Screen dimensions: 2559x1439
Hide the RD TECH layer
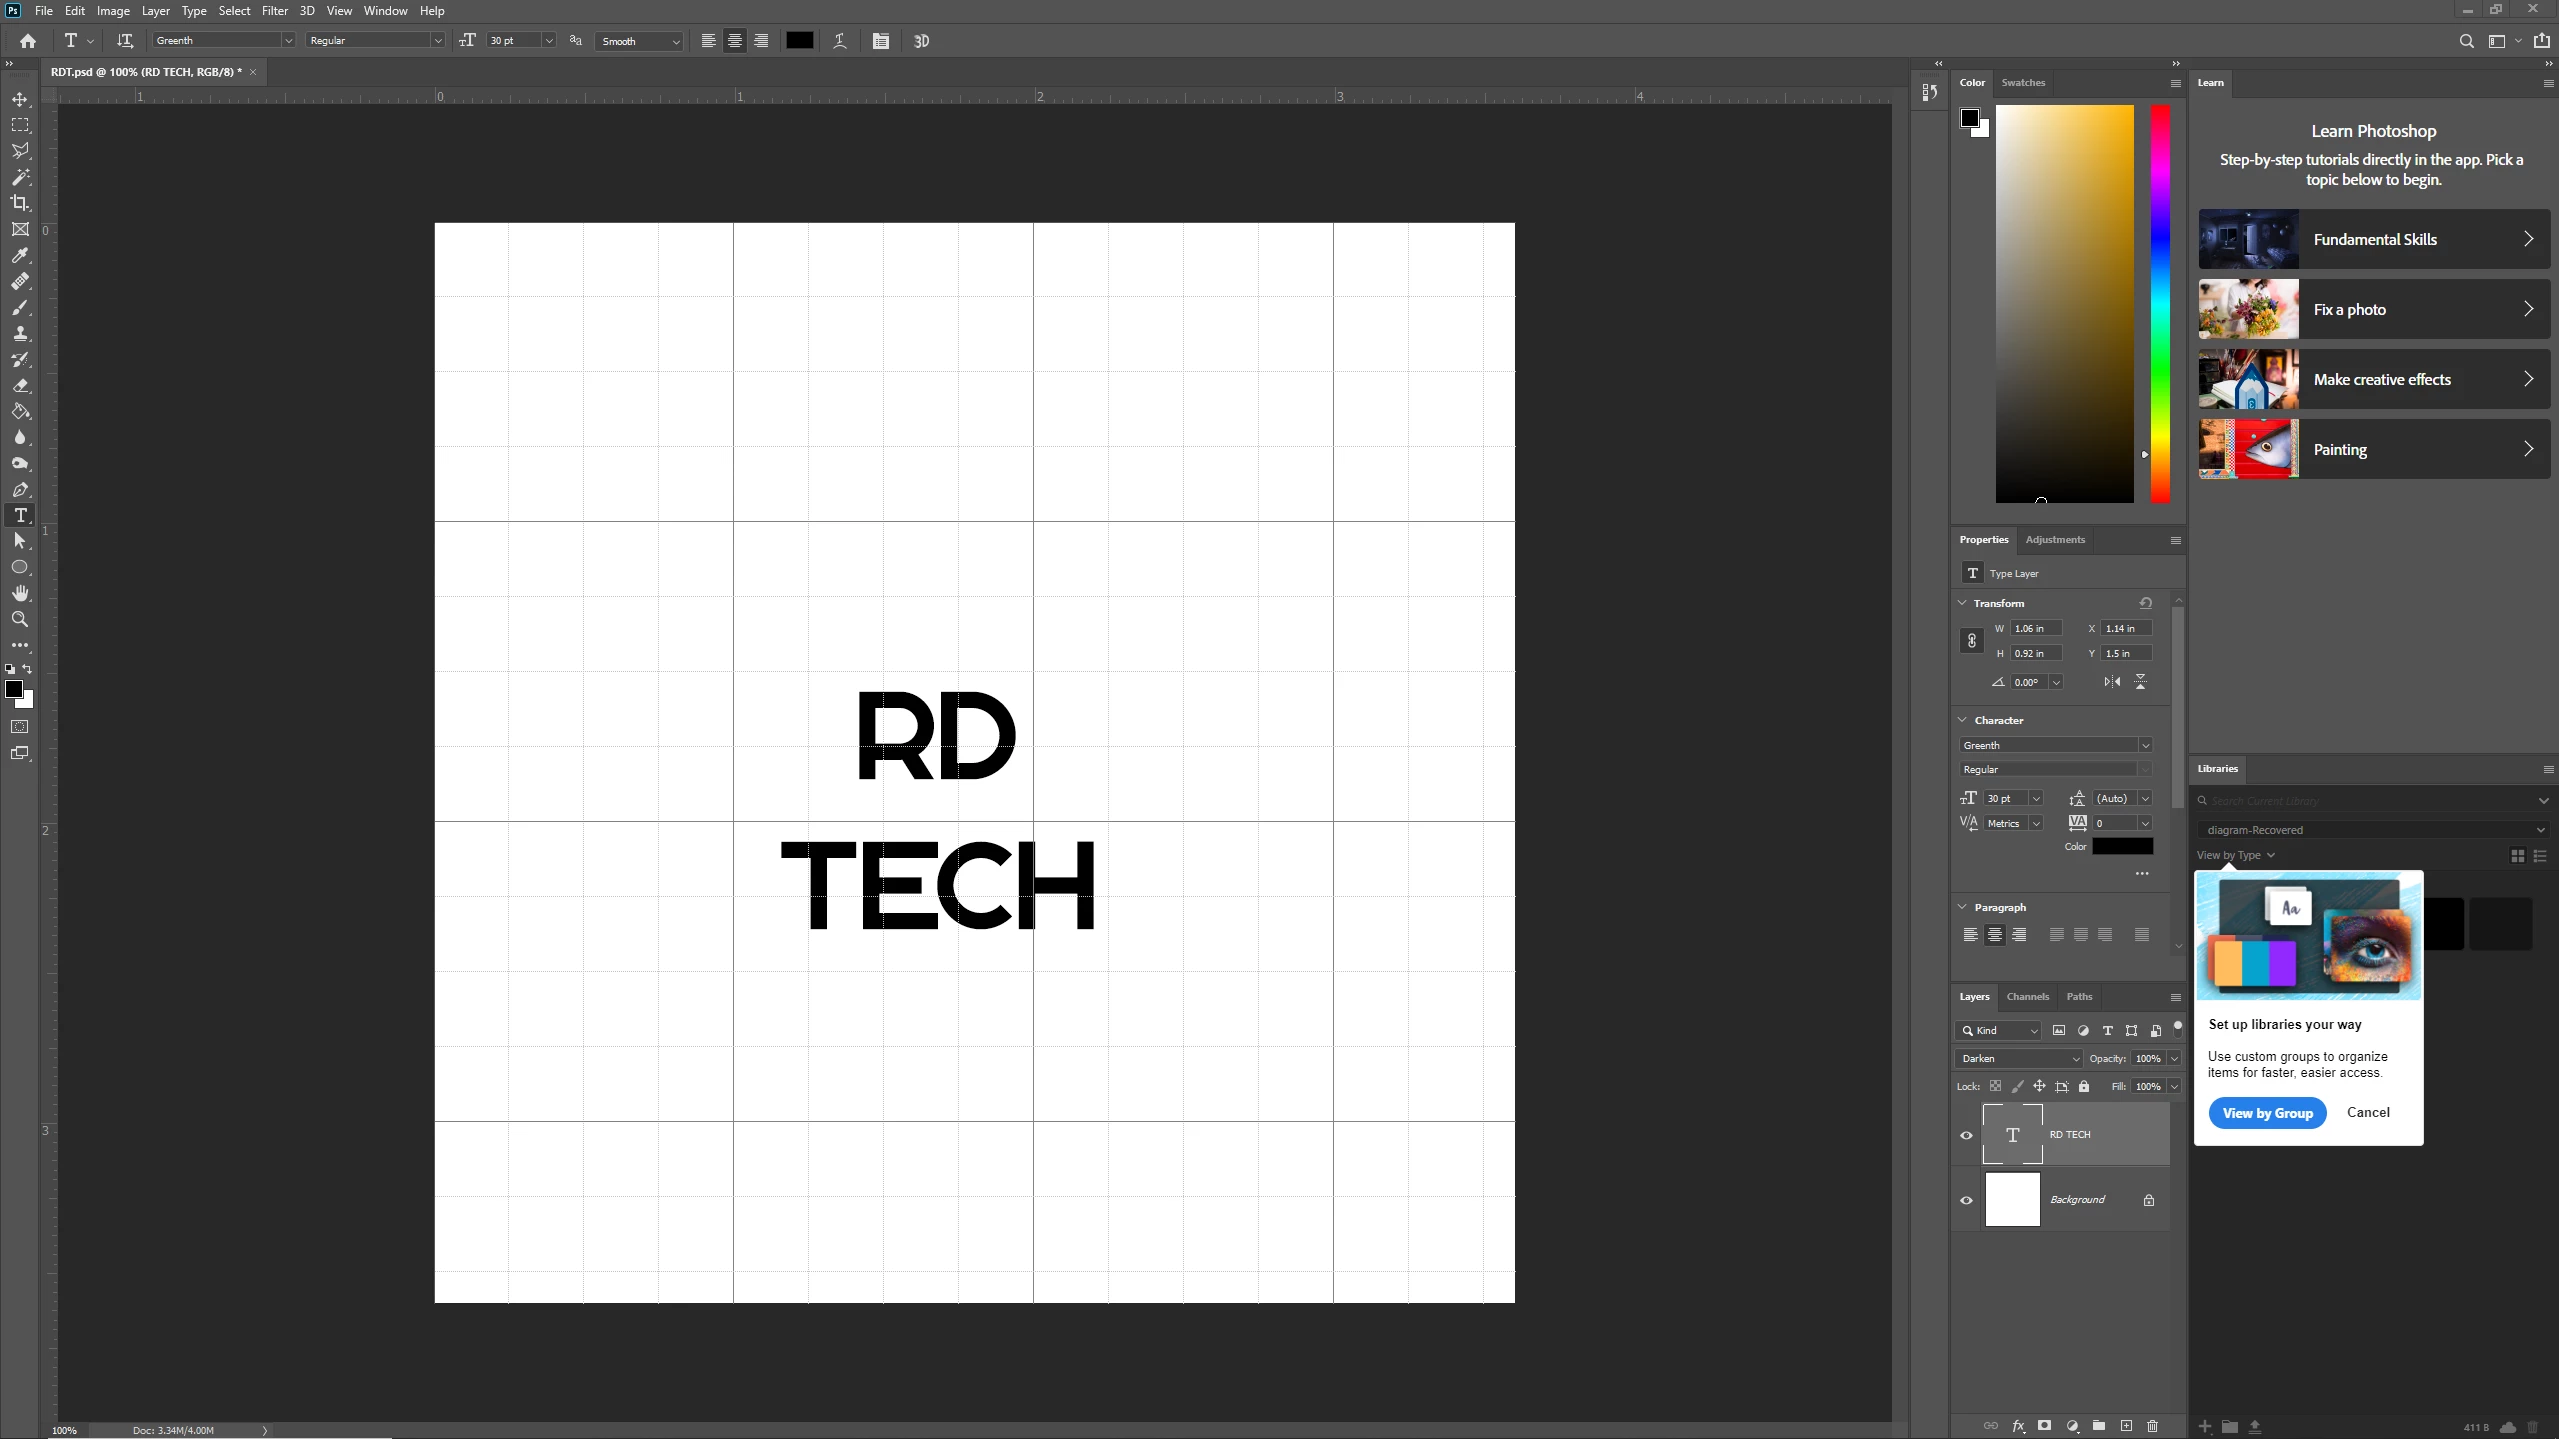pos(1966,1135)
